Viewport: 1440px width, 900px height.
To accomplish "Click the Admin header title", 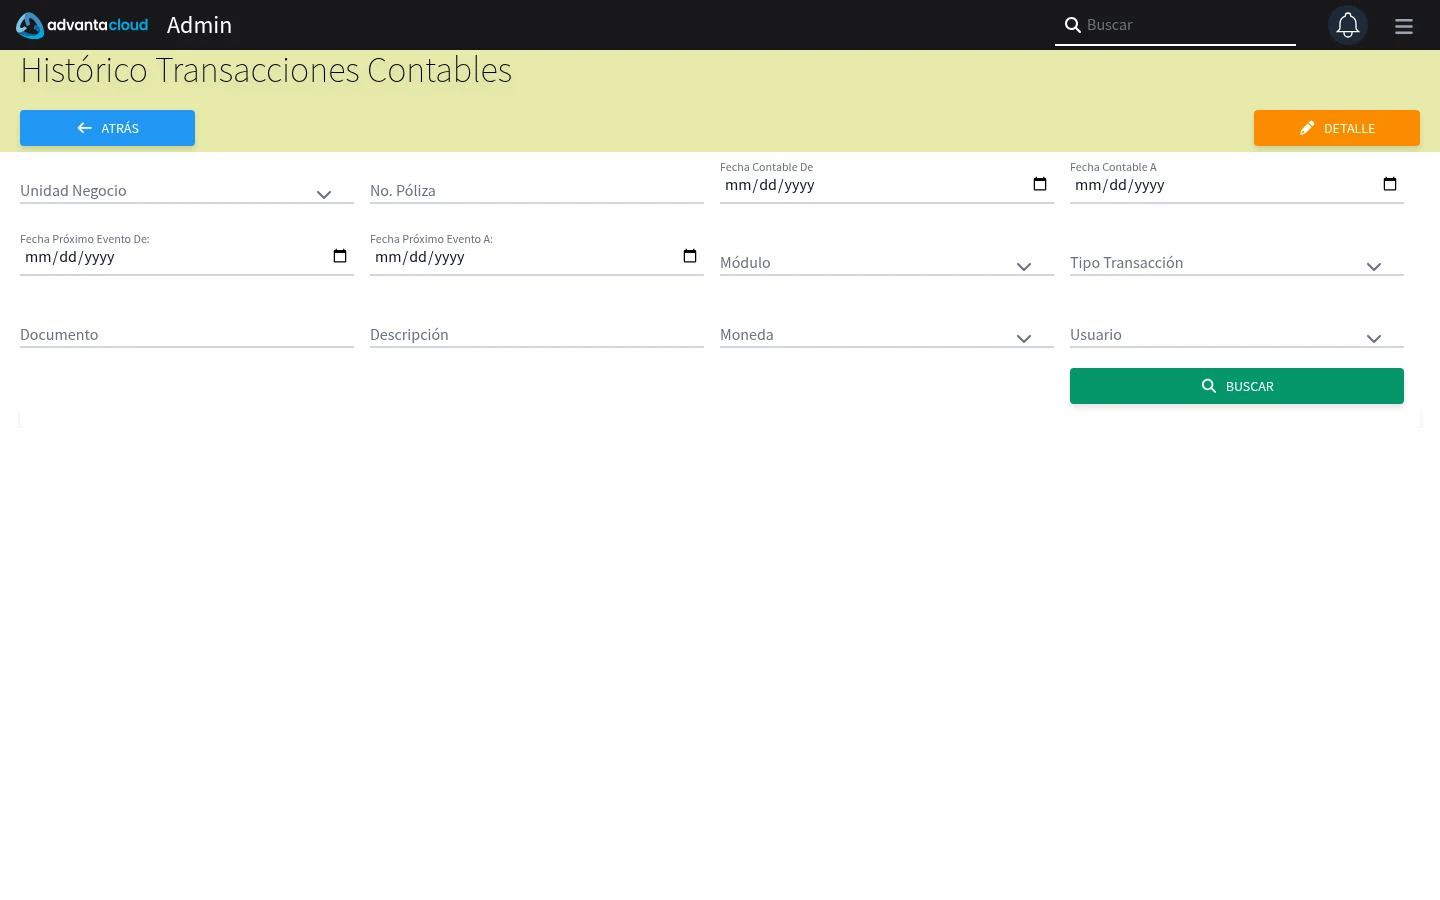I will pyautogui.click(x=199, y=25).
